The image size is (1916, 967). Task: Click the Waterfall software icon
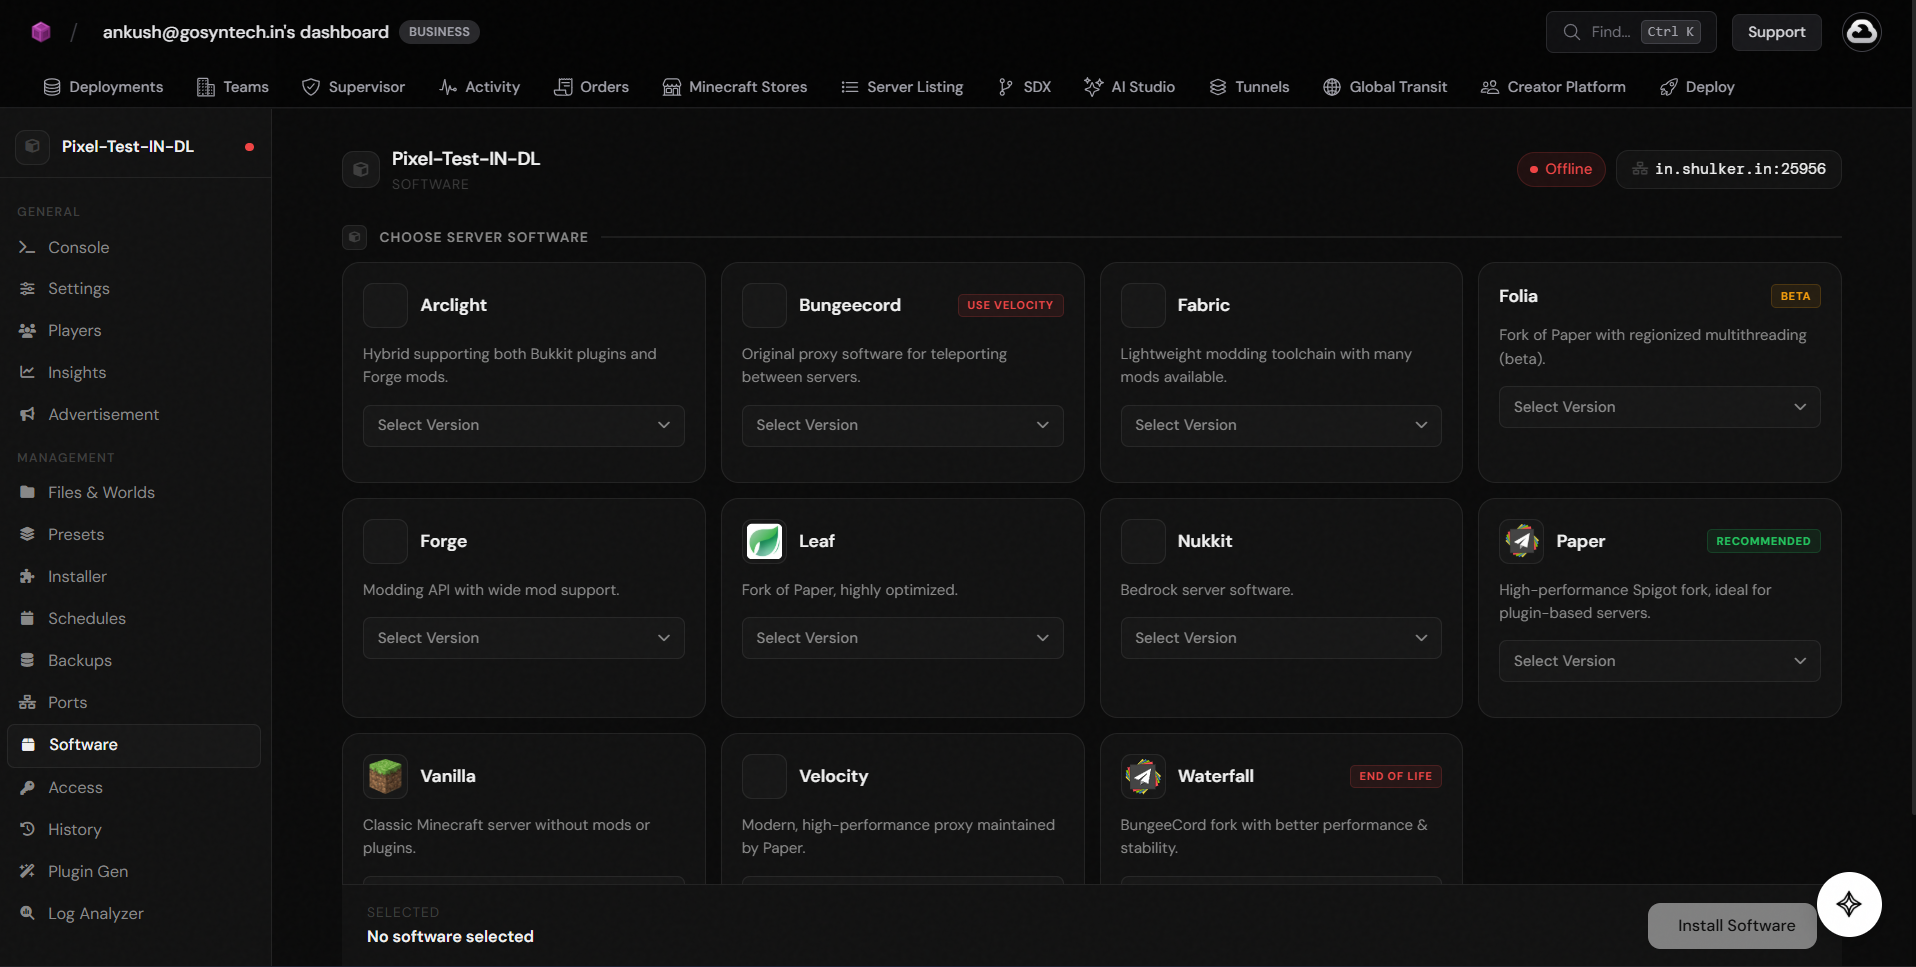tap(1143, 776)
